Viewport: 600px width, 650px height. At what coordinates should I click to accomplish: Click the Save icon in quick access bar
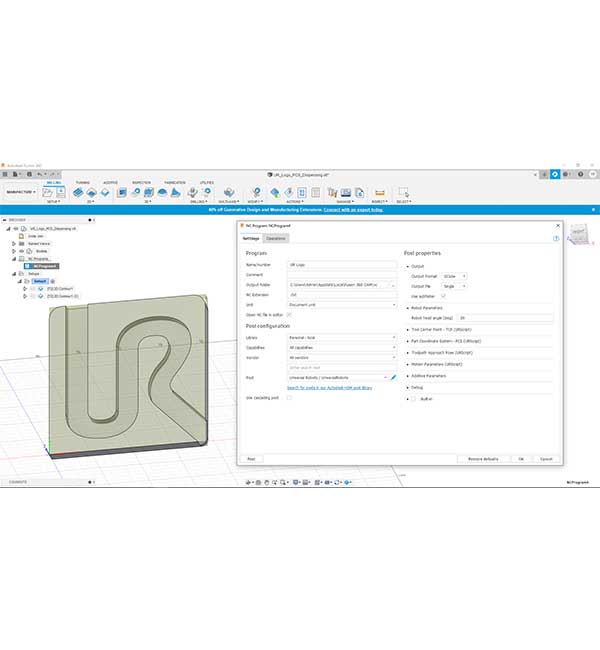coord(29,175)
